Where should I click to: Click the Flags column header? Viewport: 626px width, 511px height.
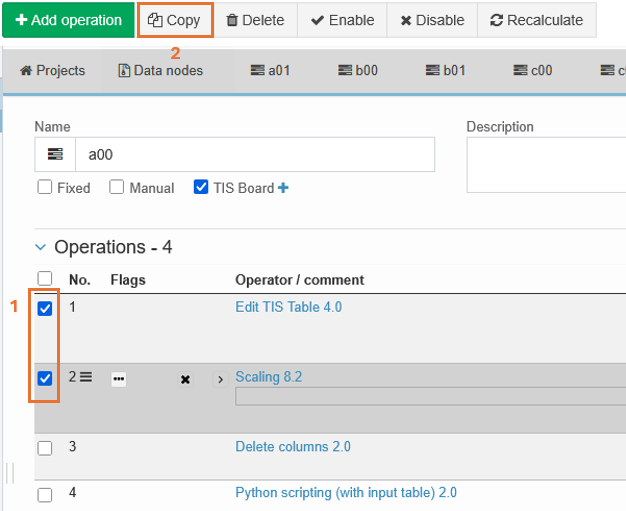coord(128,280)
